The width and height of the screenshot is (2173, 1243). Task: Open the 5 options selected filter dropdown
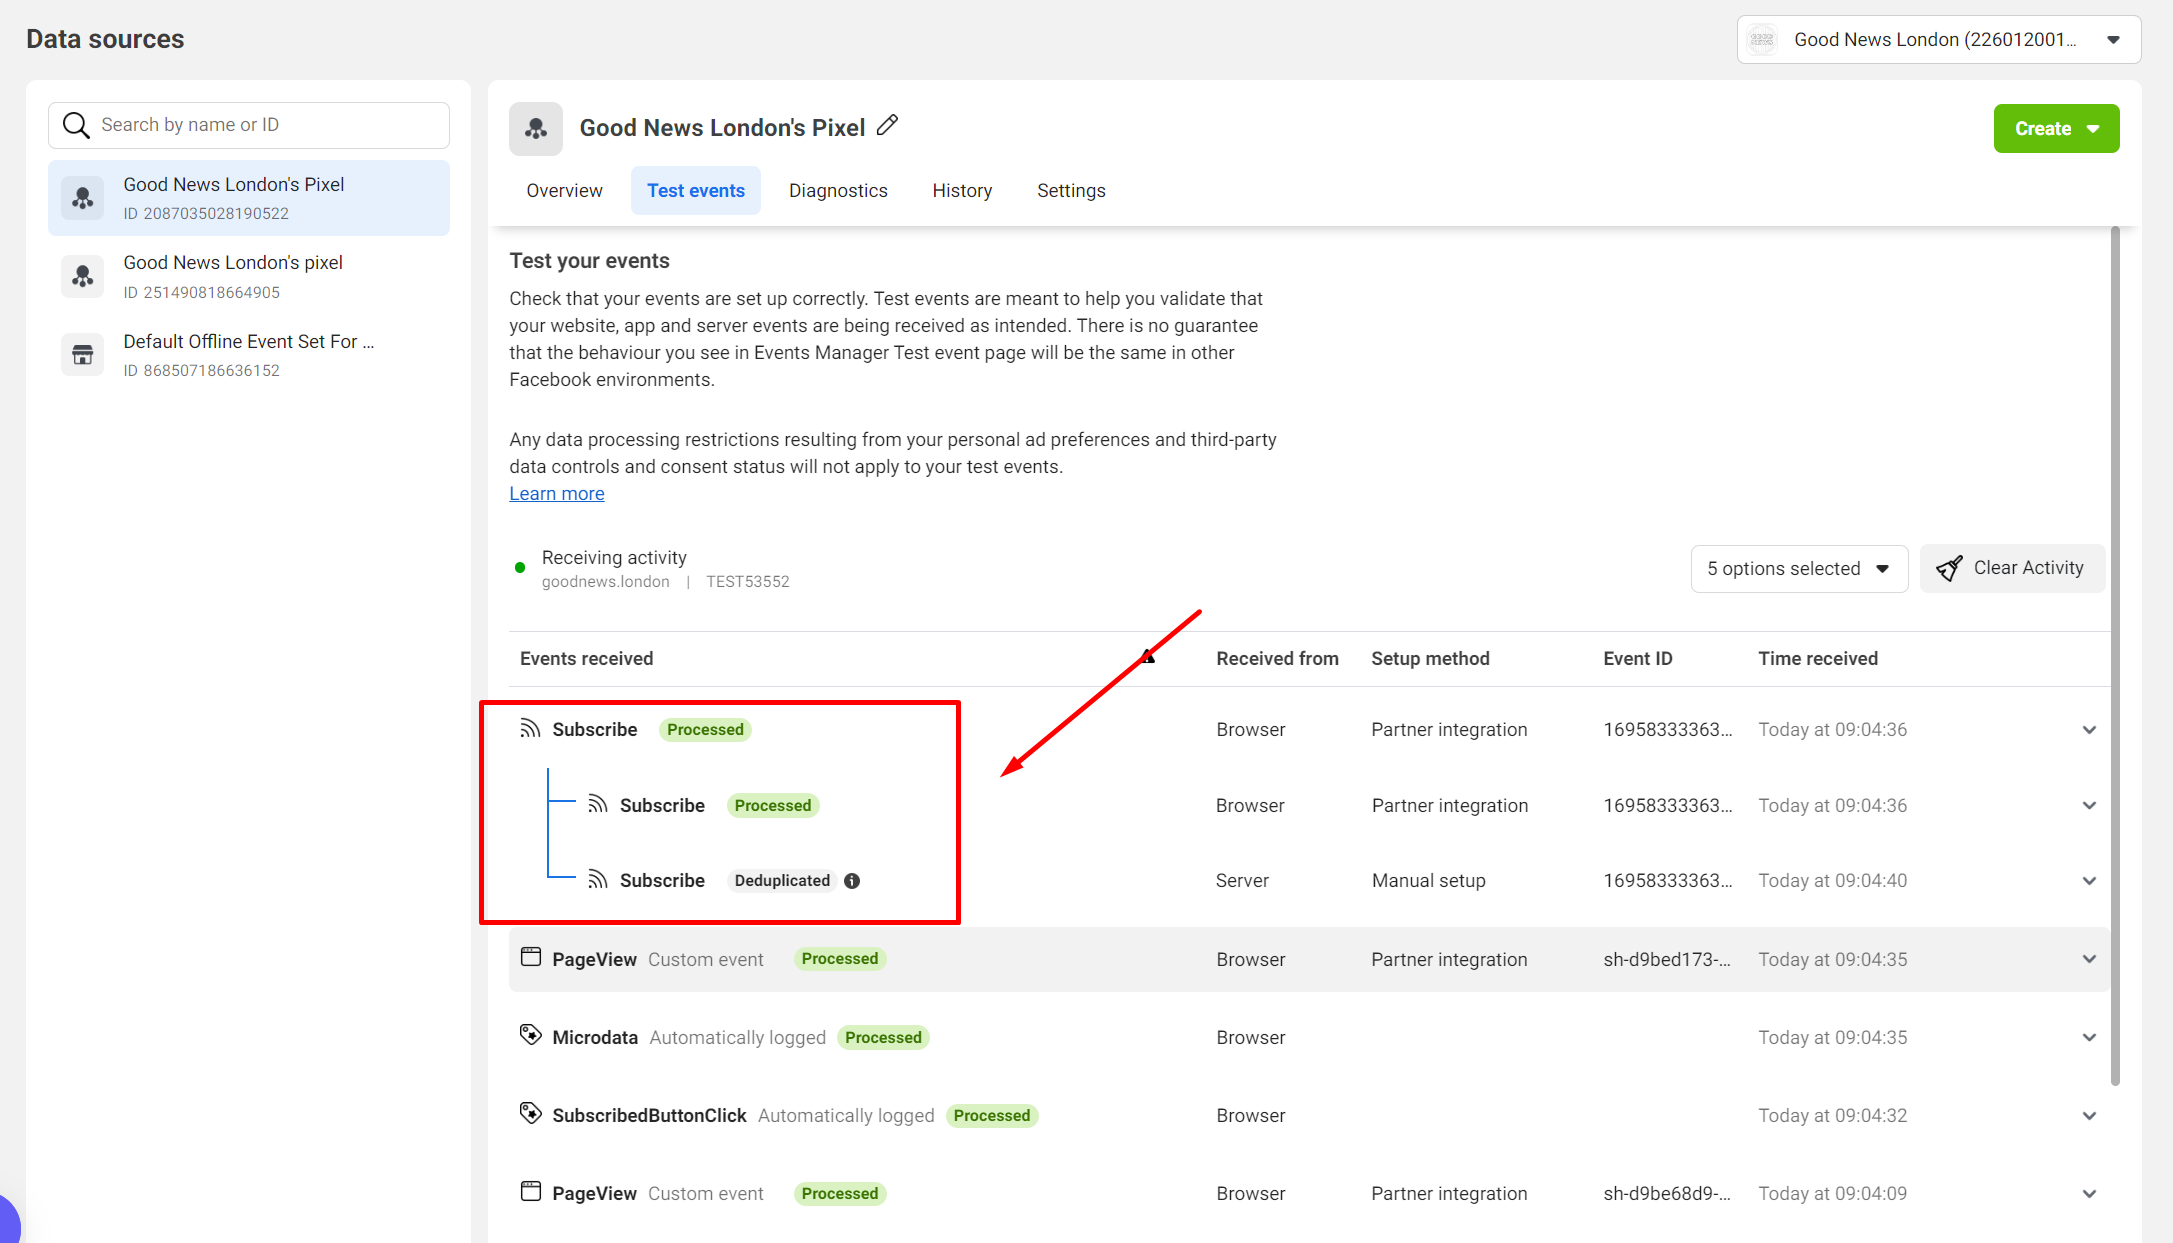(1799, 569)
